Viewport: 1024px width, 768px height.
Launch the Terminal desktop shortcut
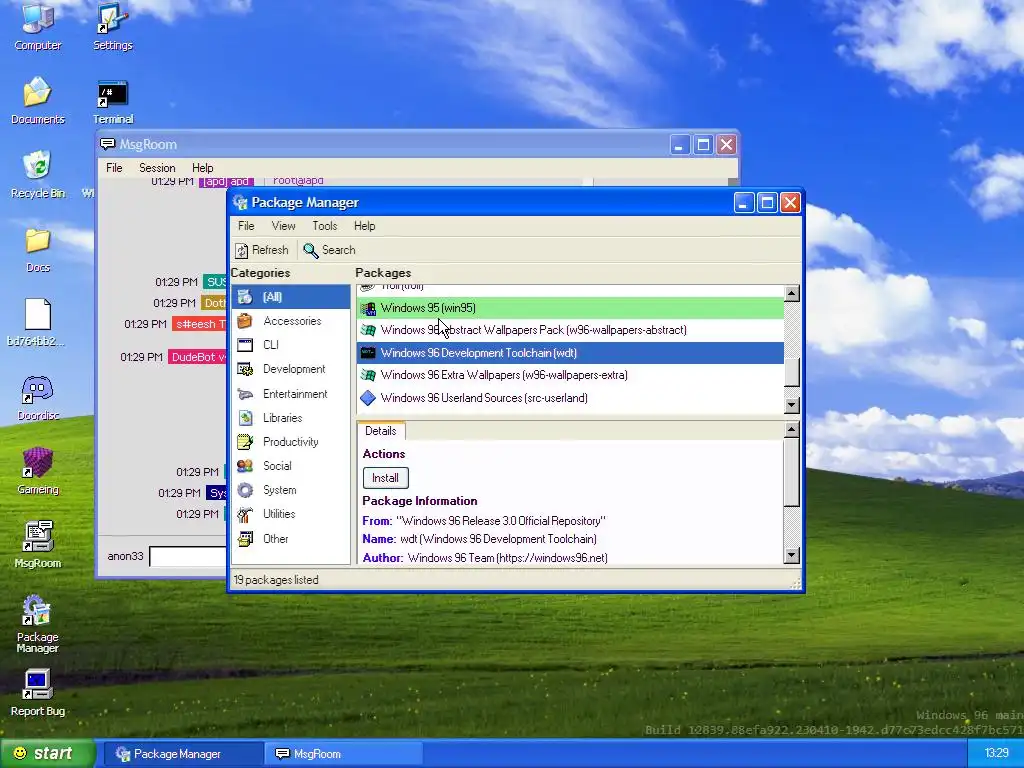pos(112,100)
